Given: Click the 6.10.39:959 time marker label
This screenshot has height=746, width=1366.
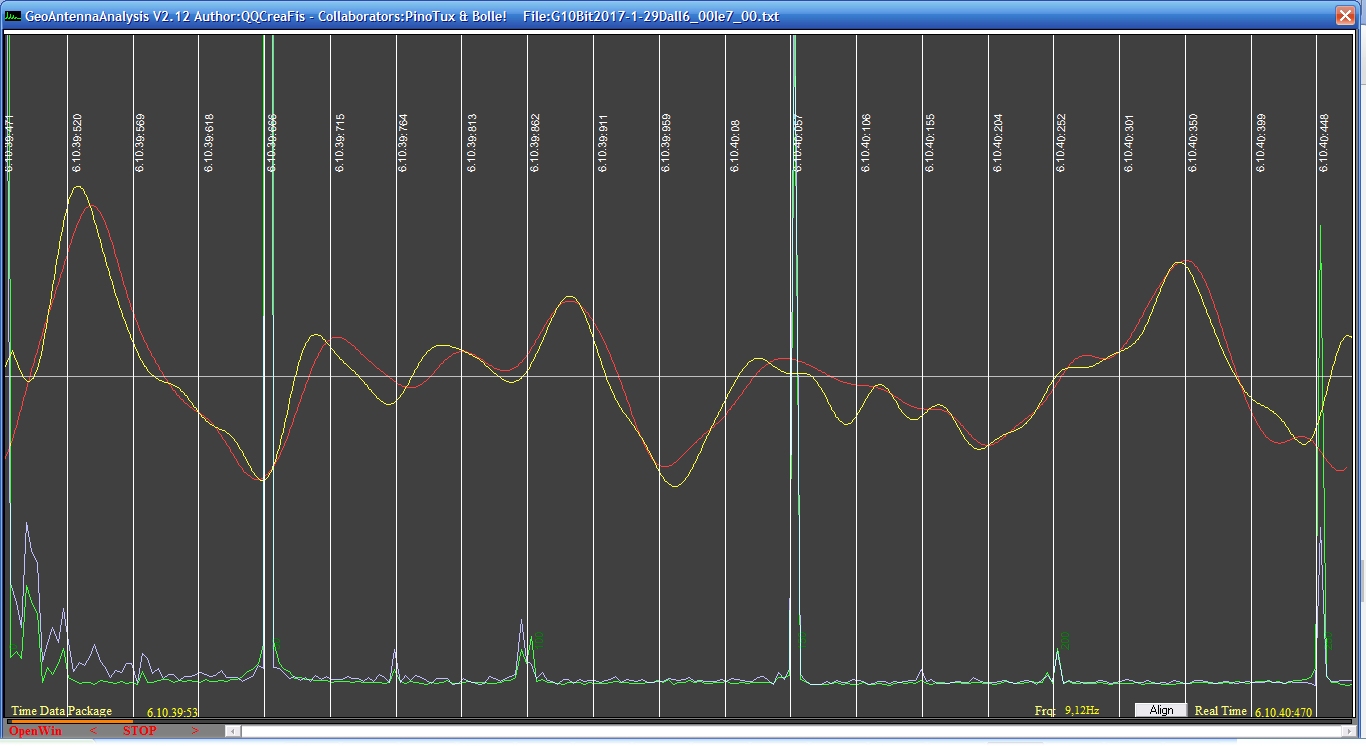Looking at the screenshot, I should 666,143.
